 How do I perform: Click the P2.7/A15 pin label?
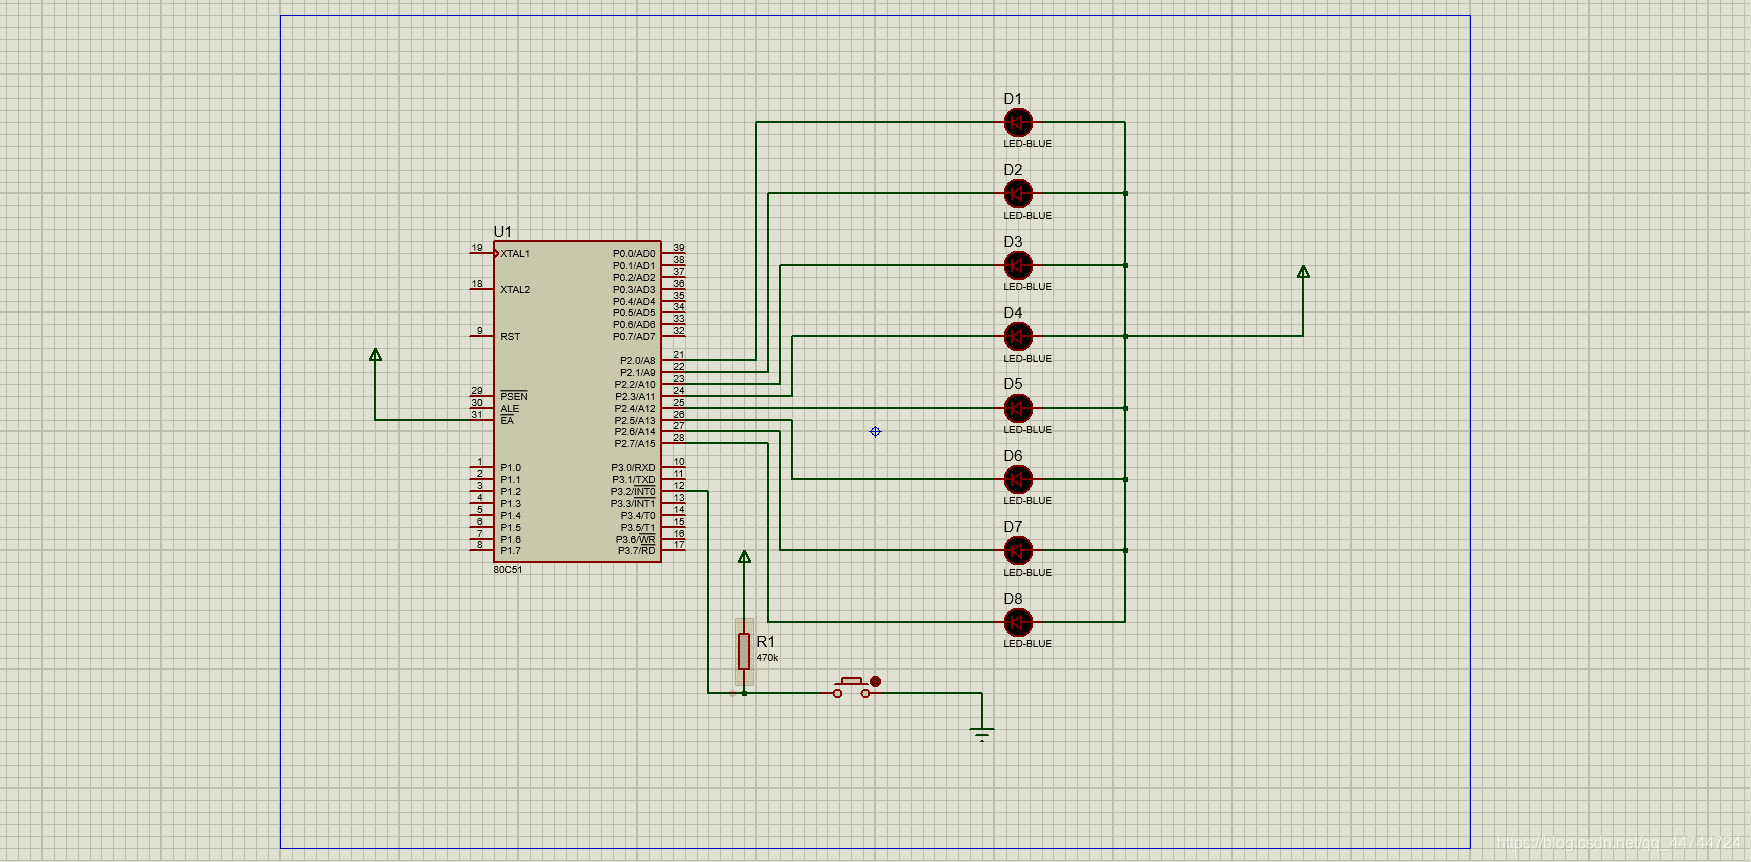coord(635,444)
